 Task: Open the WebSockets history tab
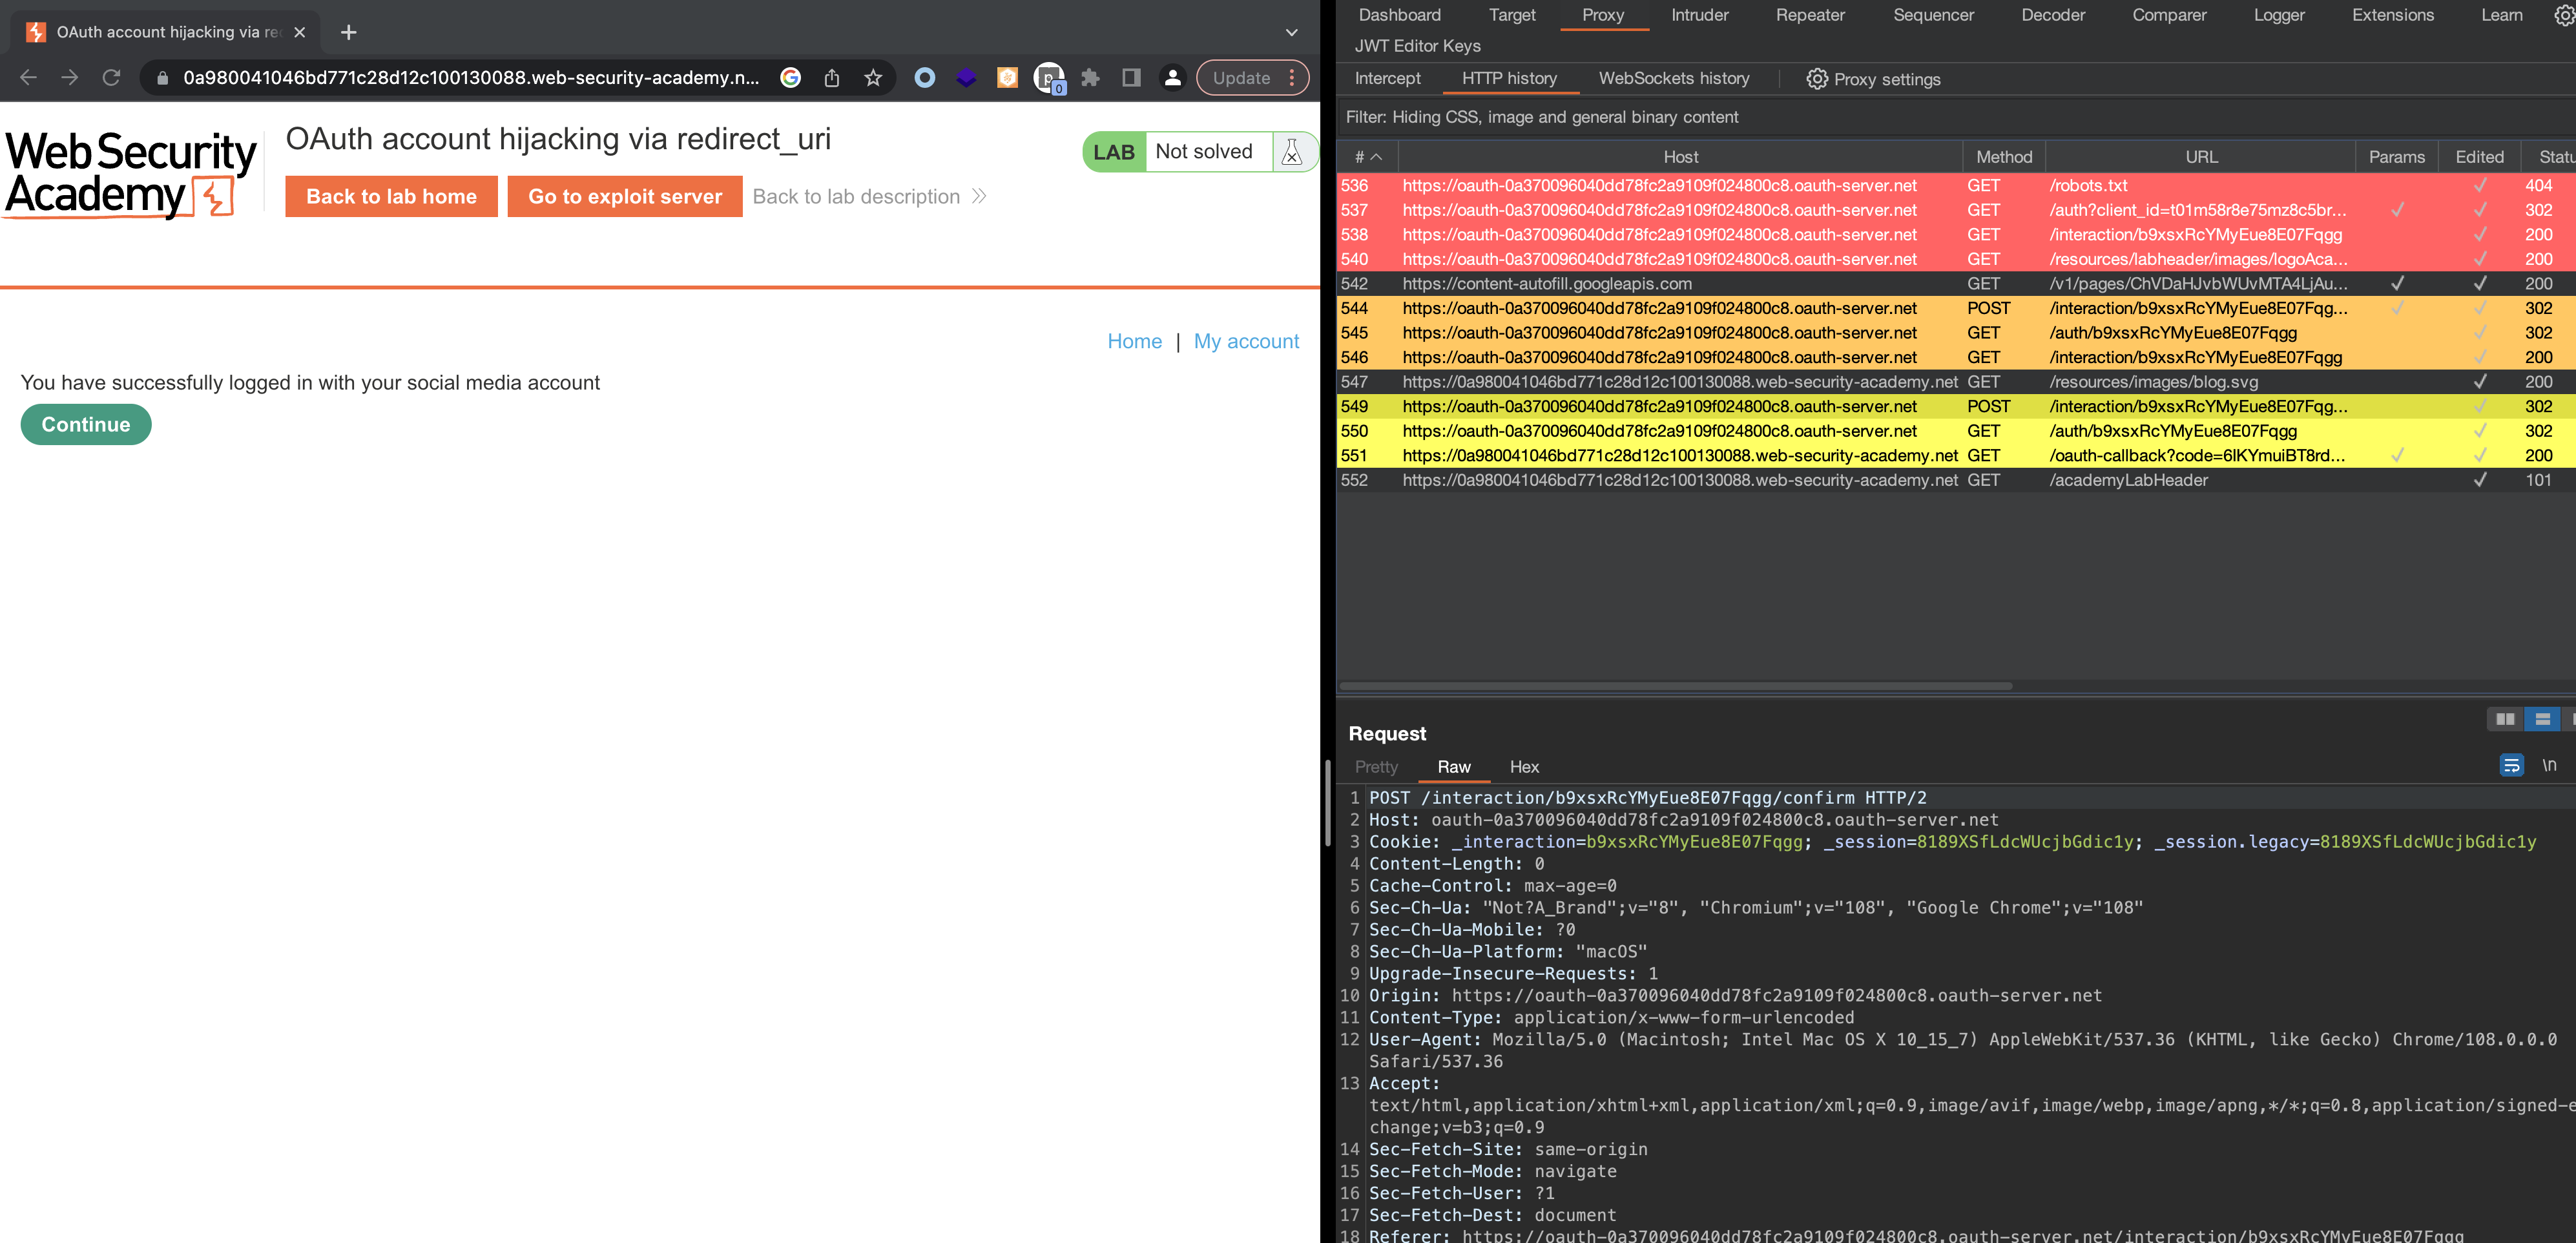tap(1673, 78)
